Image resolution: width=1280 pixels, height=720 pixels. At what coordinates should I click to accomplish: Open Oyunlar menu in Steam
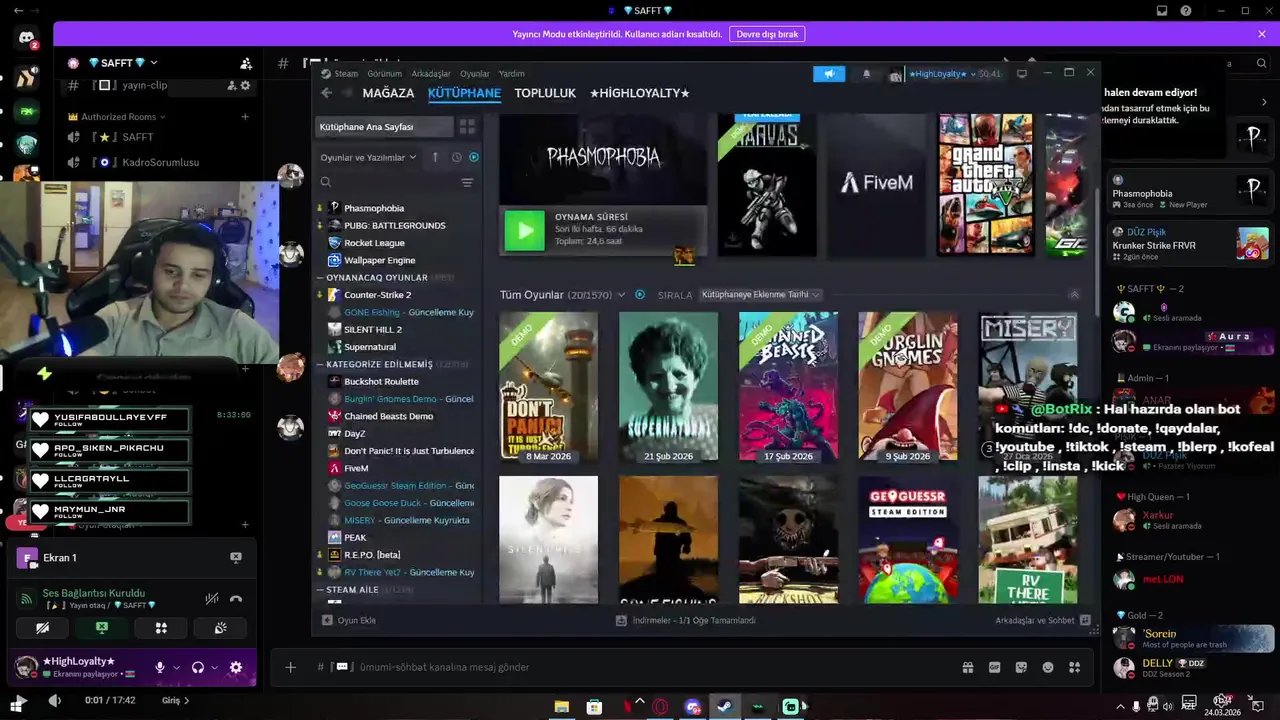point(475,74)
